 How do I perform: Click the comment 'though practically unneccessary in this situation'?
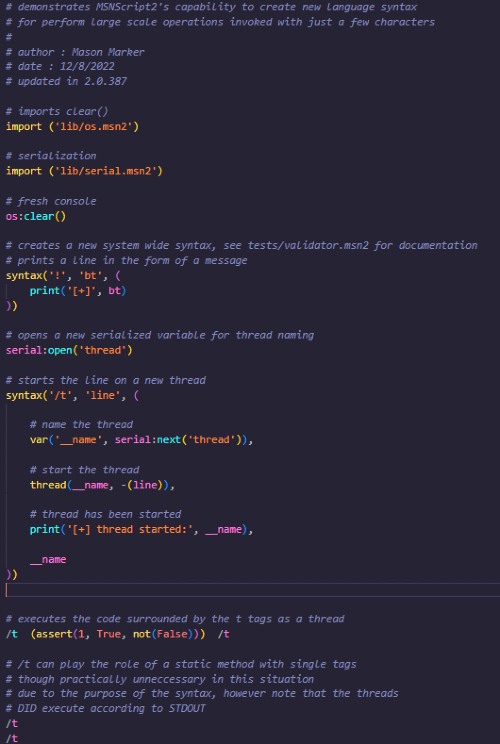tap(160, 679)
